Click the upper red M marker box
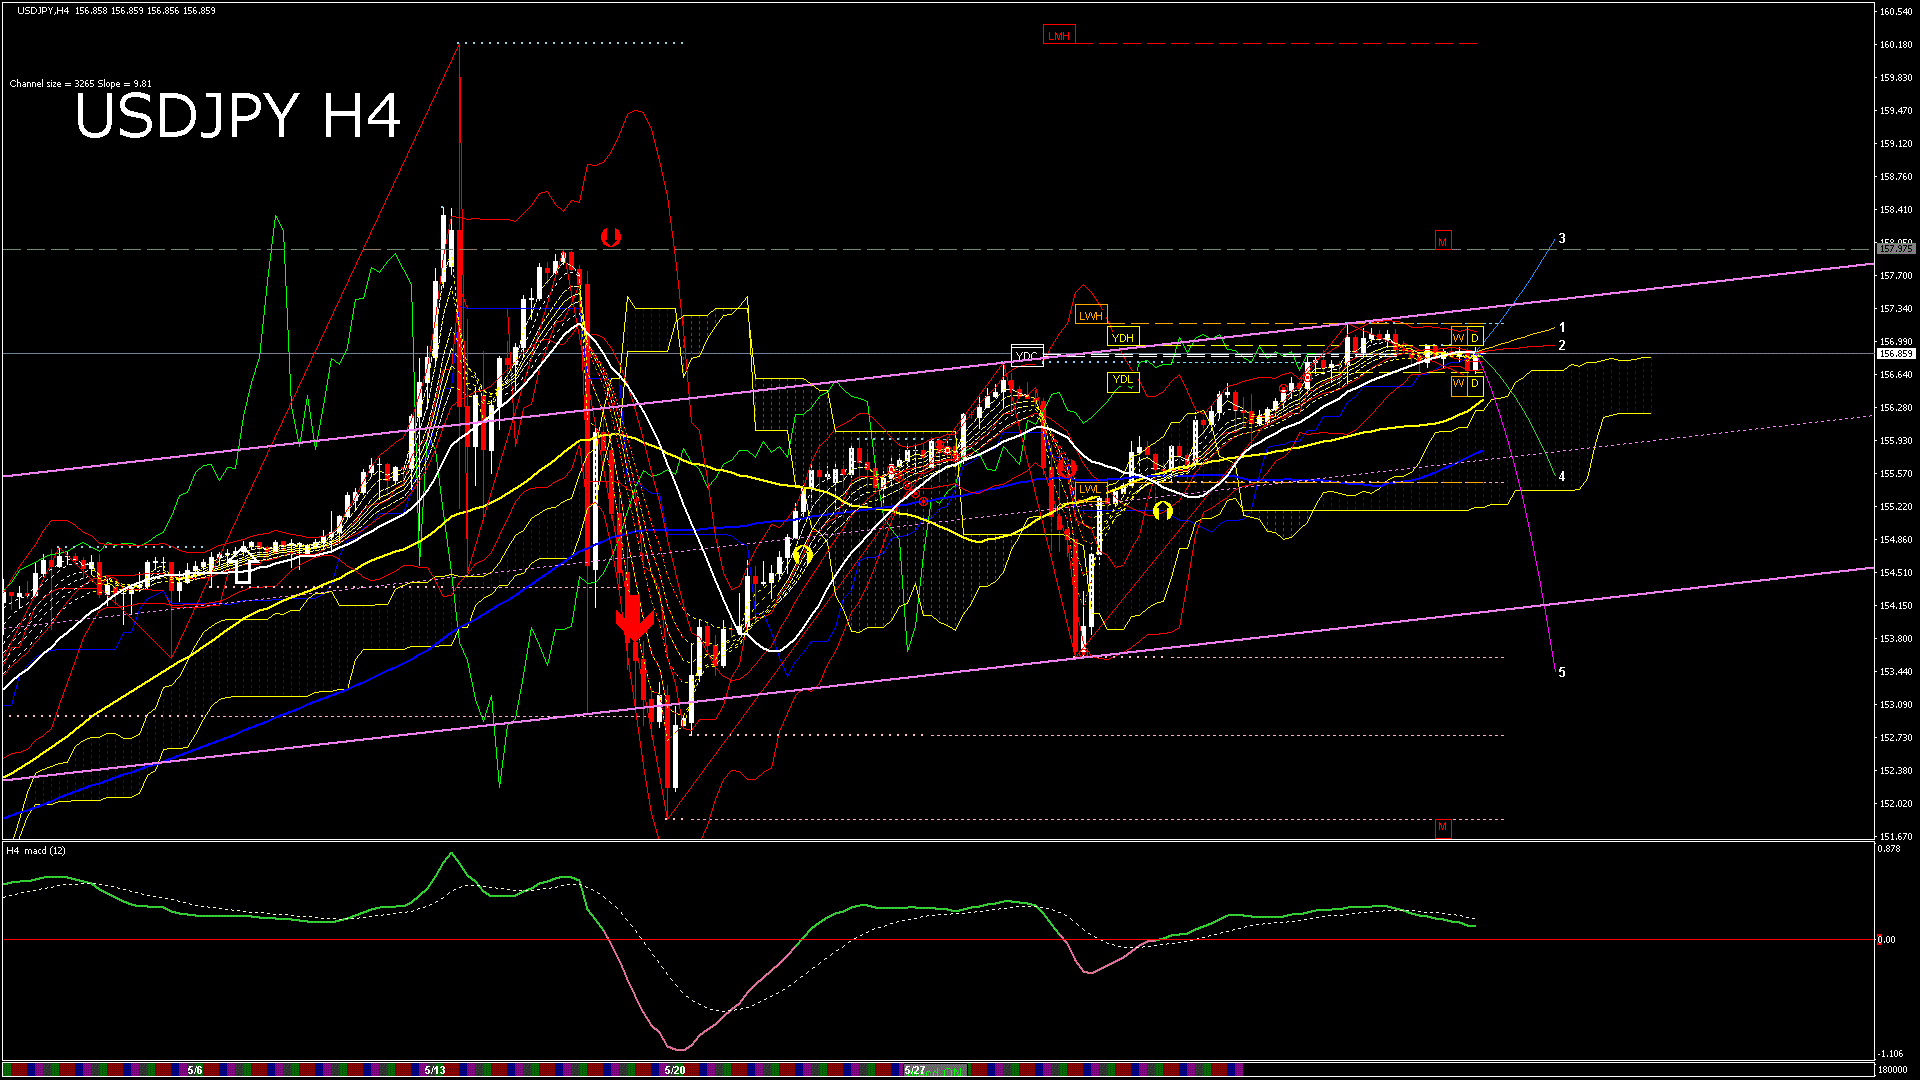1920x1080 pixels. coord(1442,241)
